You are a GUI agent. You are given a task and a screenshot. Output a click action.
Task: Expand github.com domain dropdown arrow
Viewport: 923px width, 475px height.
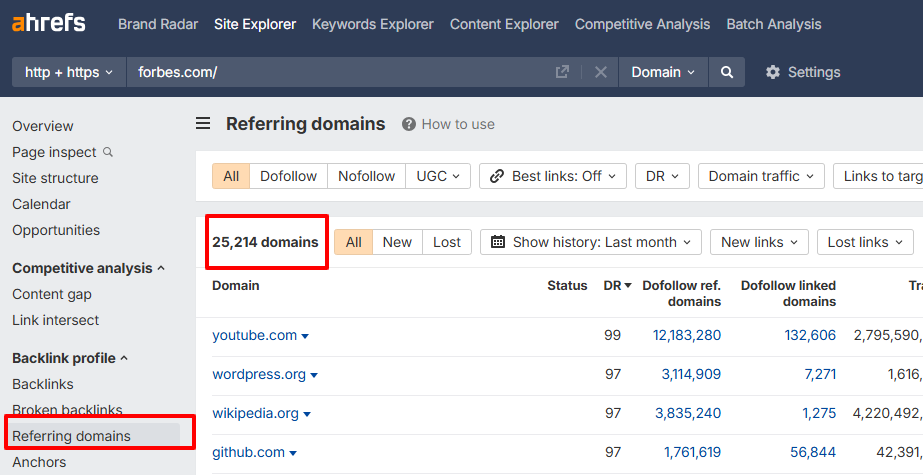pyautogui.click(x=293, y=453)
